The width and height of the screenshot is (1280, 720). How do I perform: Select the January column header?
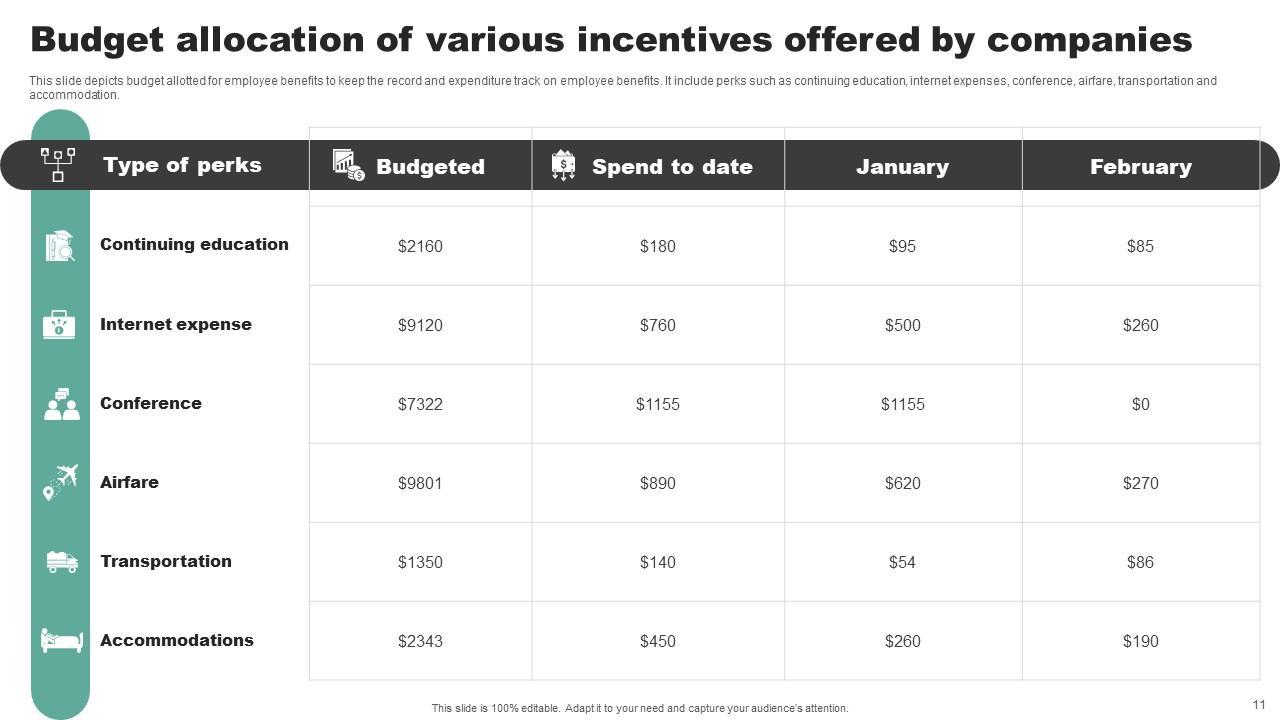click(902, 167)
